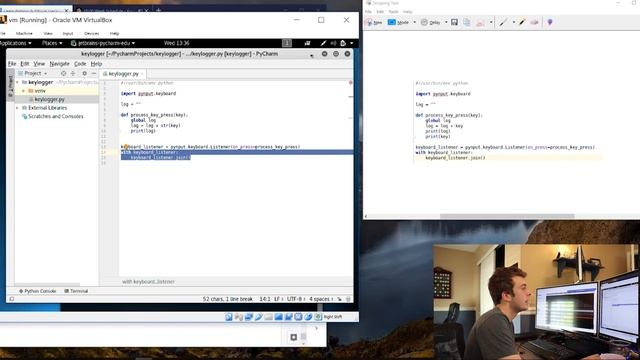Toggle tool window bars icon in PyCharm status bar
Screen dimensions: 640x360
click(x=12, y=299)
